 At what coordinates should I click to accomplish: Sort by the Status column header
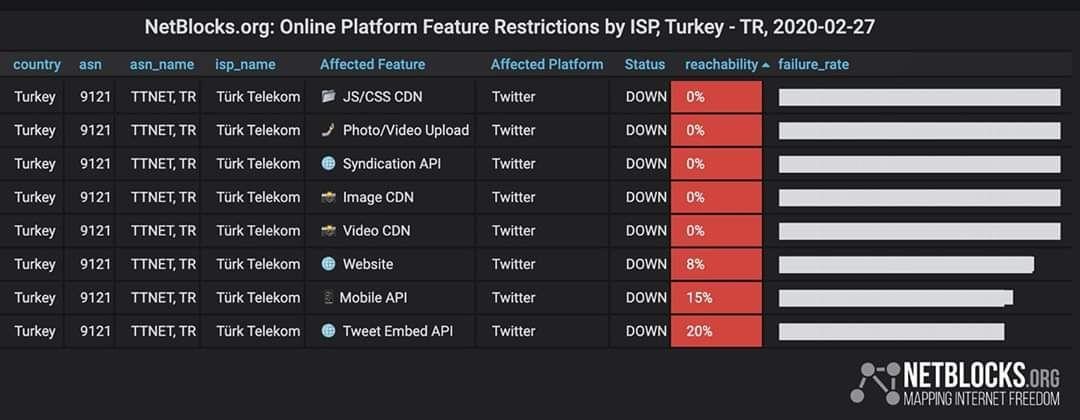(645, 65)
